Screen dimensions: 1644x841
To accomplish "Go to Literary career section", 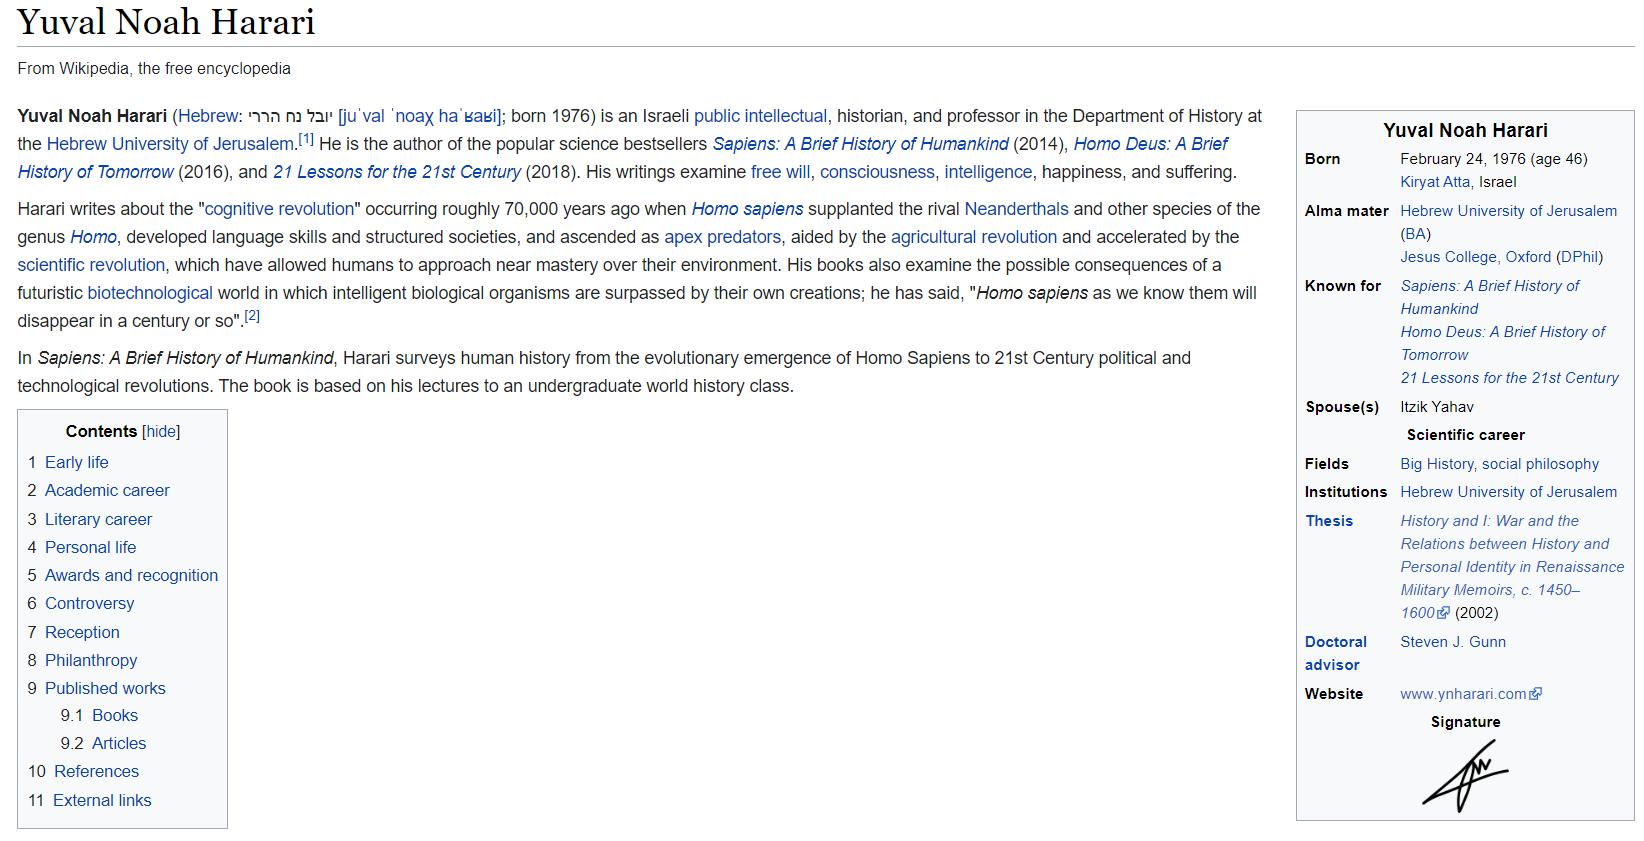I will [x=98, y=519].
